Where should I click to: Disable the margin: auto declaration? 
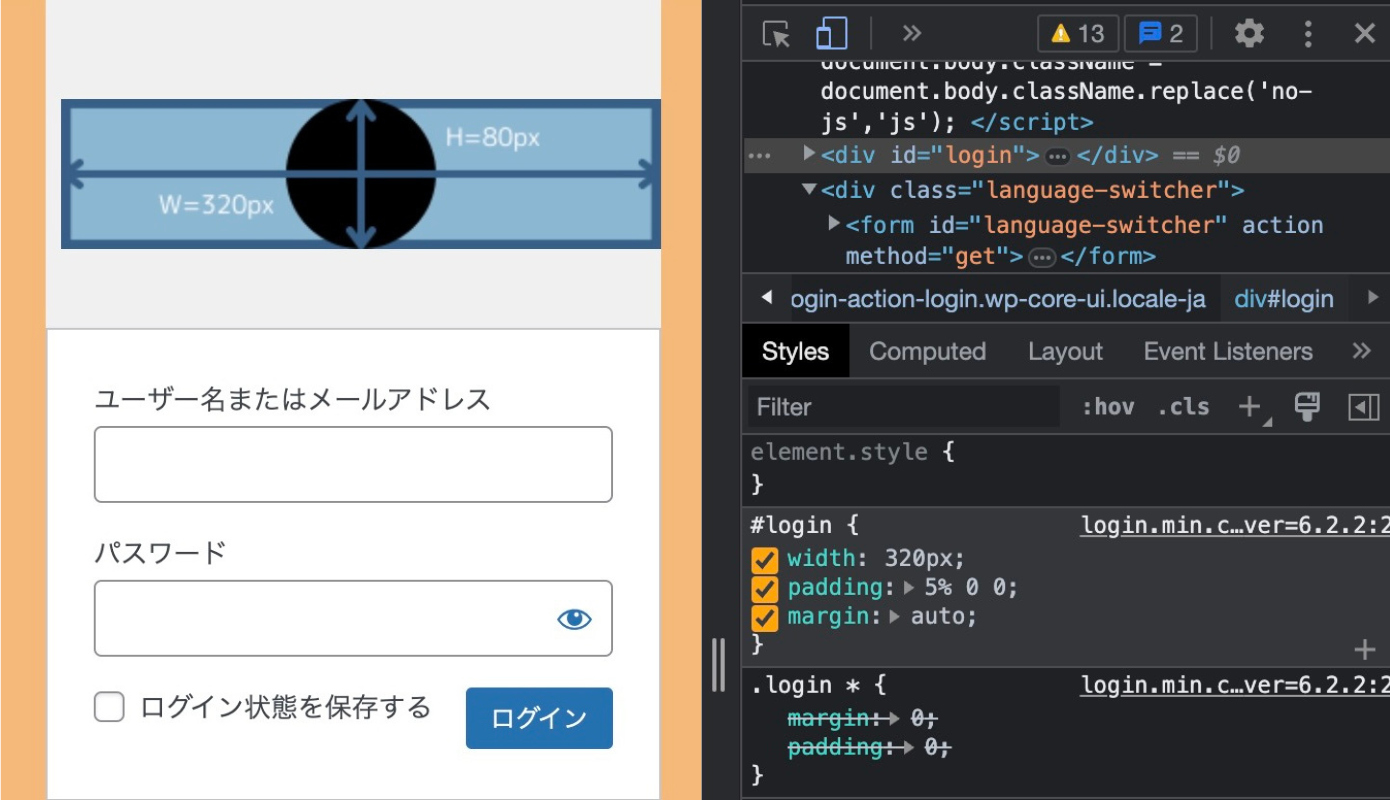click(765, 617)
